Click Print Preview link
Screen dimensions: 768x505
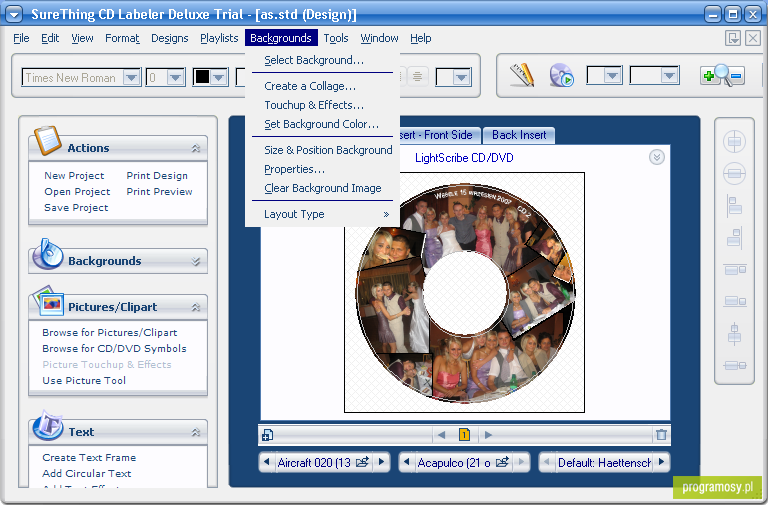coord(159,192)
